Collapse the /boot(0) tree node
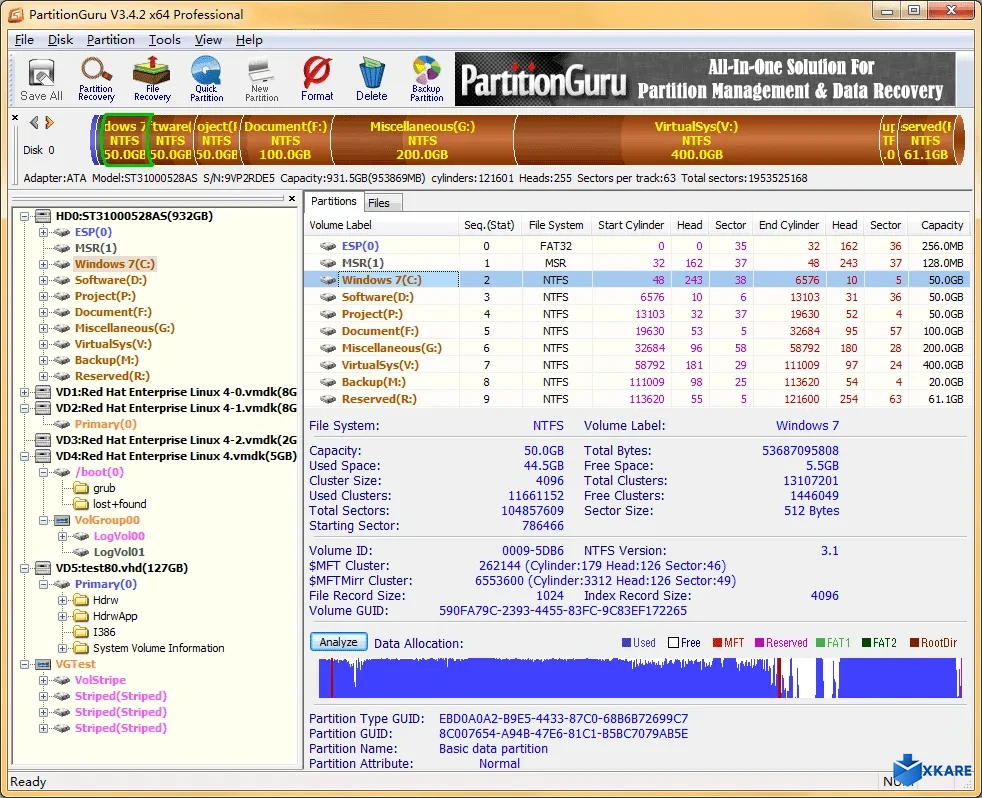The image size is (982, 798). (x=43, y=472)
